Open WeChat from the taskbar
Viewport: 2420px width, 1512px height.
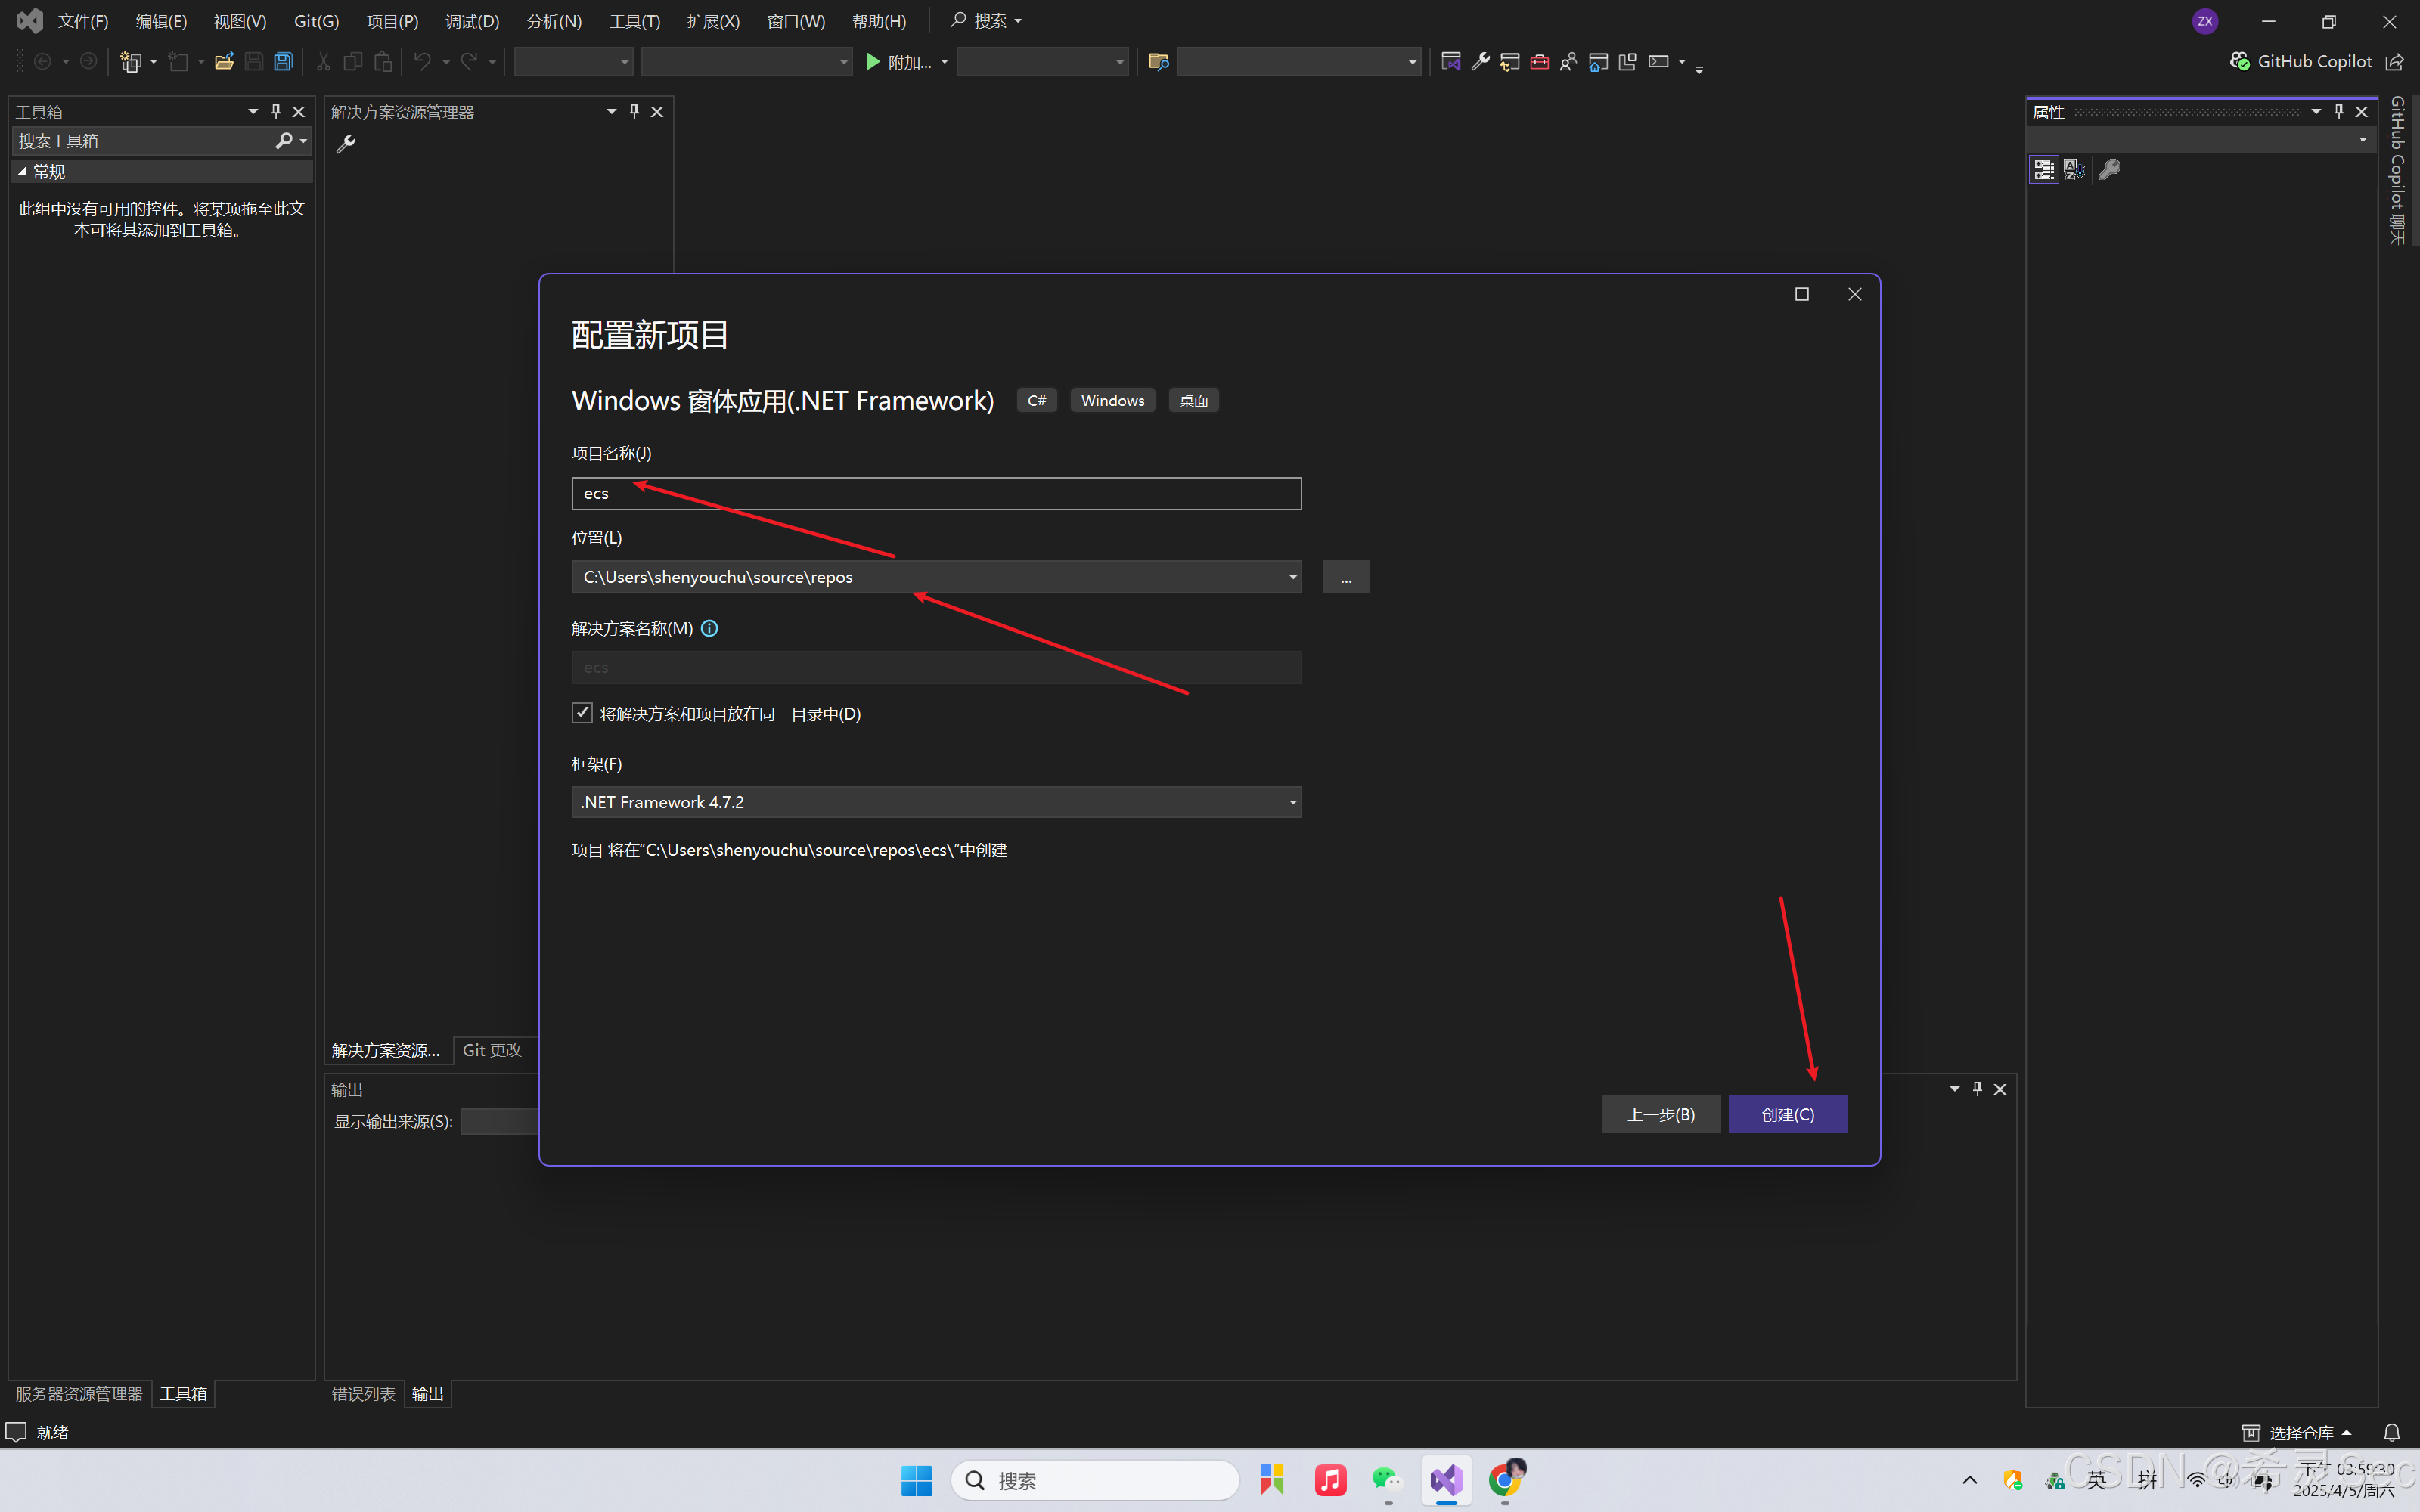click(1387, 1480)
